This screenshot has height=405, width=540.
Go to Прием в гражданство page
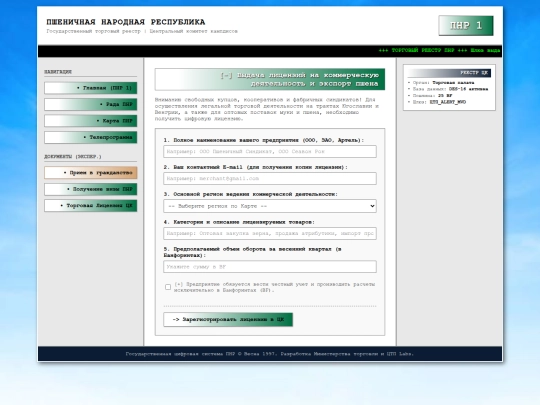coord(91,173)
